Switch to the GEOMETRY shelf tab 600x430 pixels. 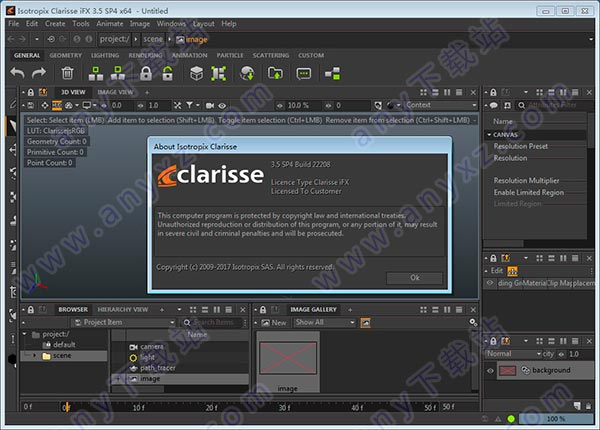click(x=65, y=55)
